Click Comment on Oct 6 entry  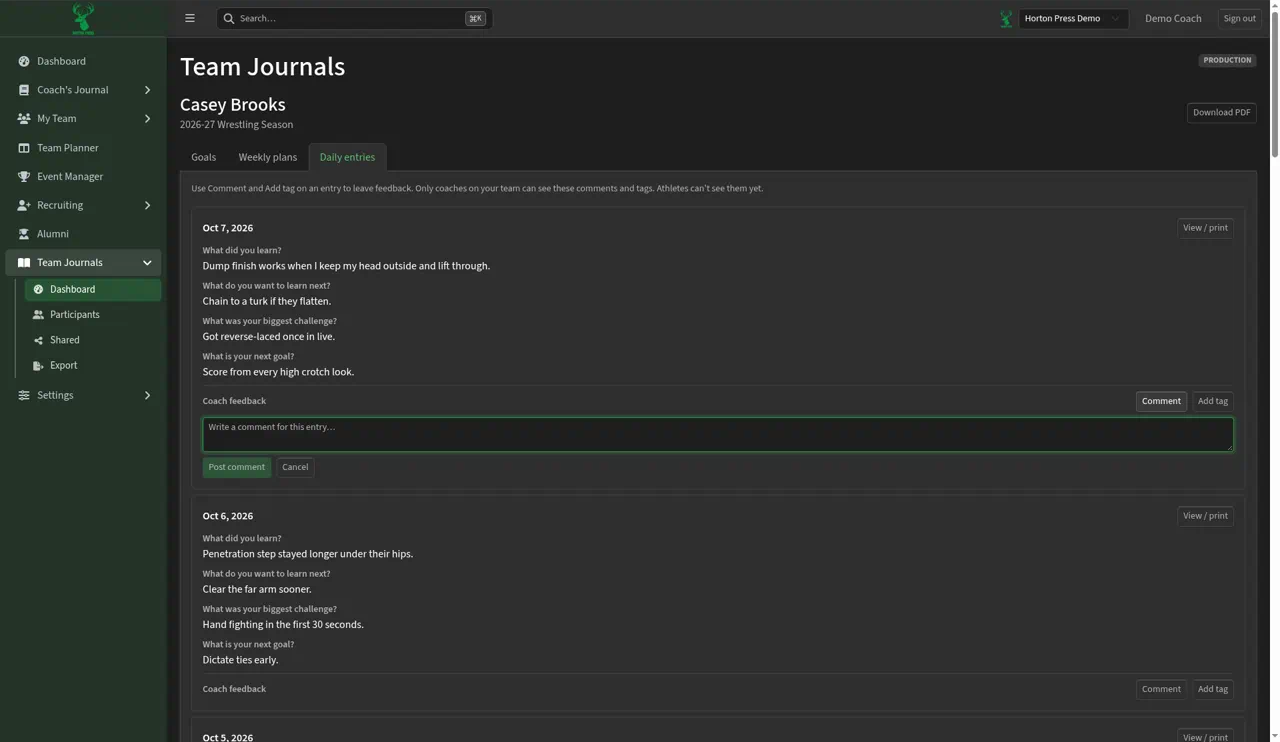1161,689
